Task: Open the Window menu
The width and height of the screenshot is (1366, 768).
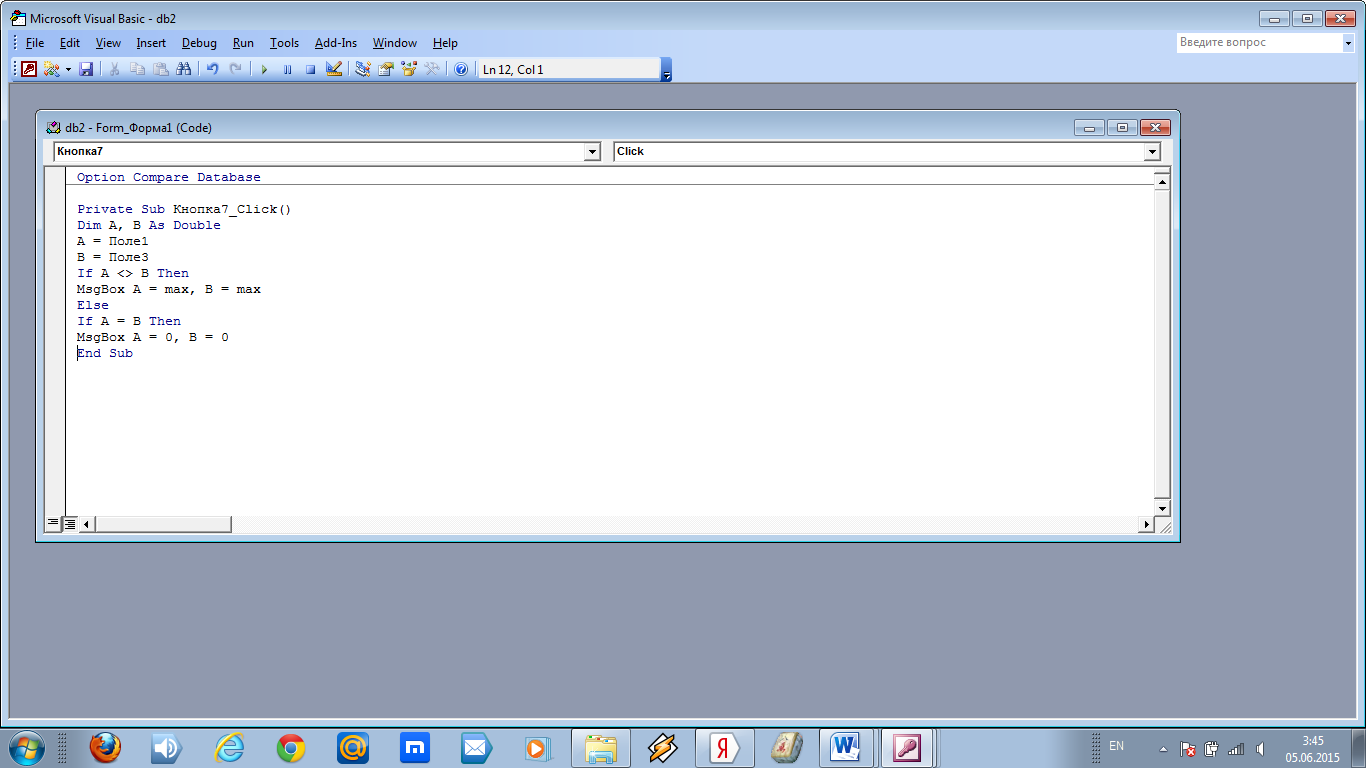Action: pyautogui.click(x=395, y=43)
